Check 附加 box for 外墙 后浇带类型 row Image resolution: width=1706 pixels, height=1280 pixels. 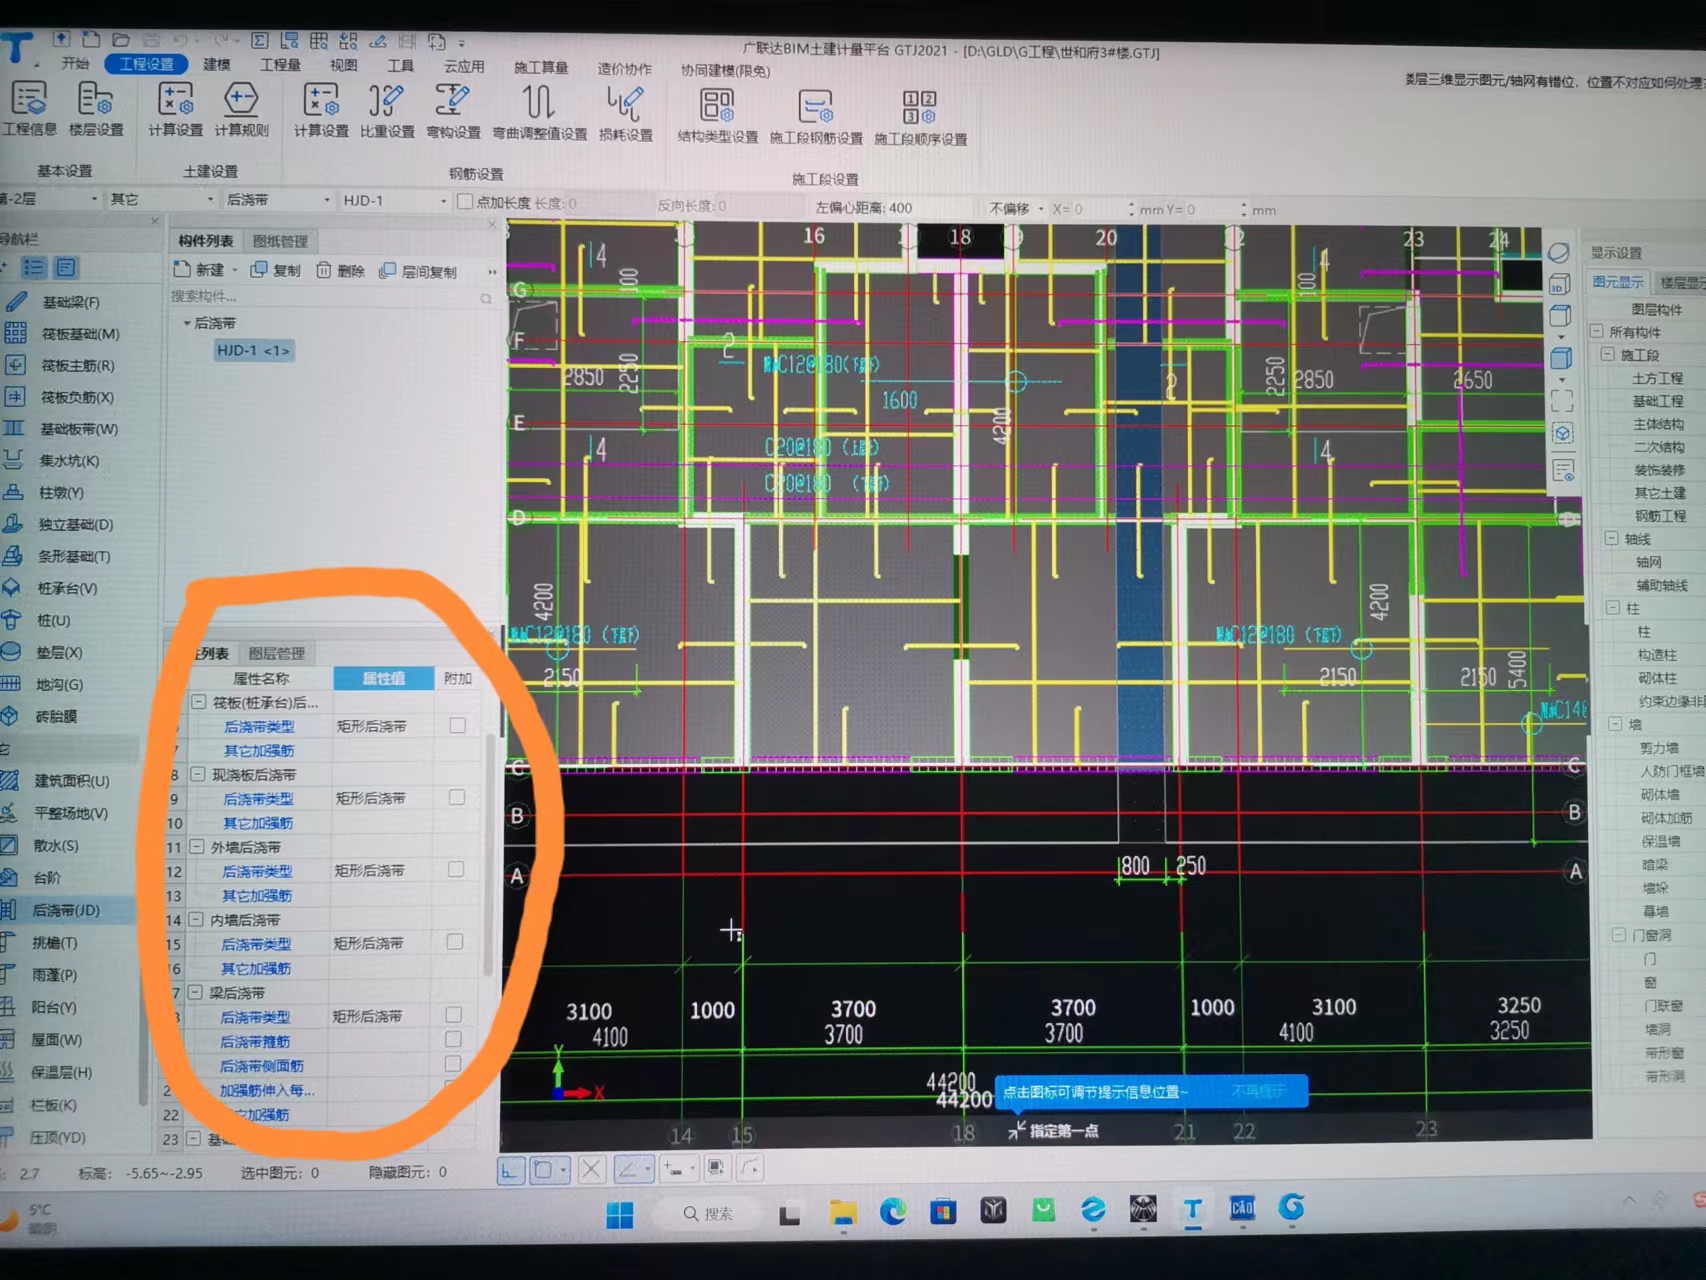click(456, 869)
